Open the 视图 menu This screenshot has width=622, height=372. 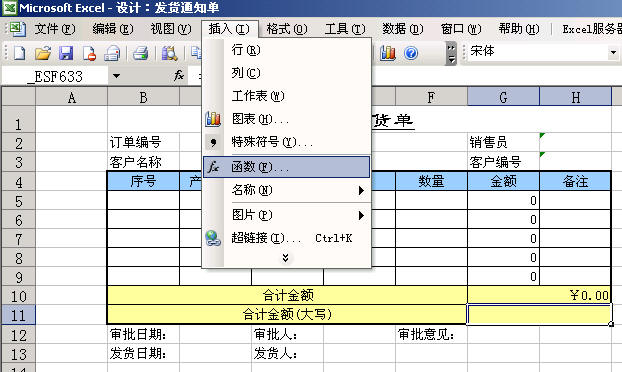pyautogui.click(x=171, y=29)
